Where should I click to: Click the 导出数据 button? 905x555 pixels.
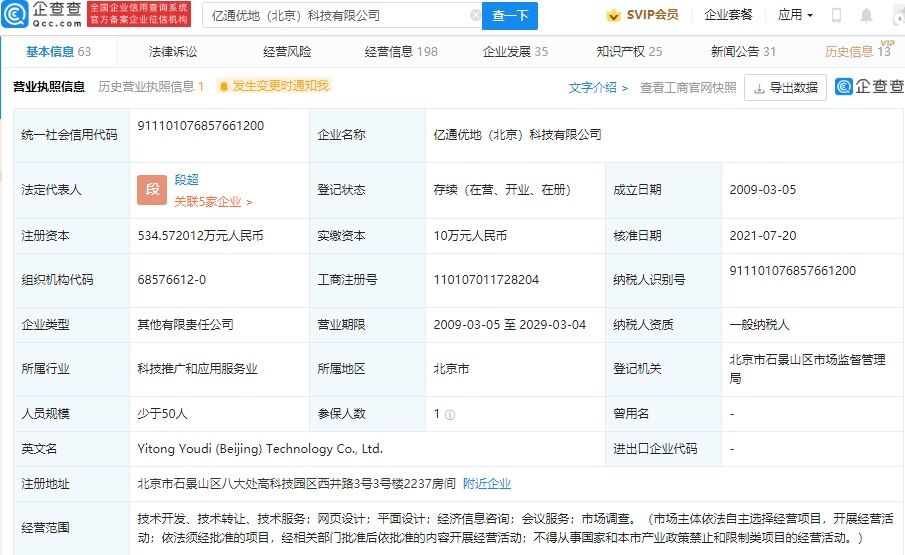point(785,87)
